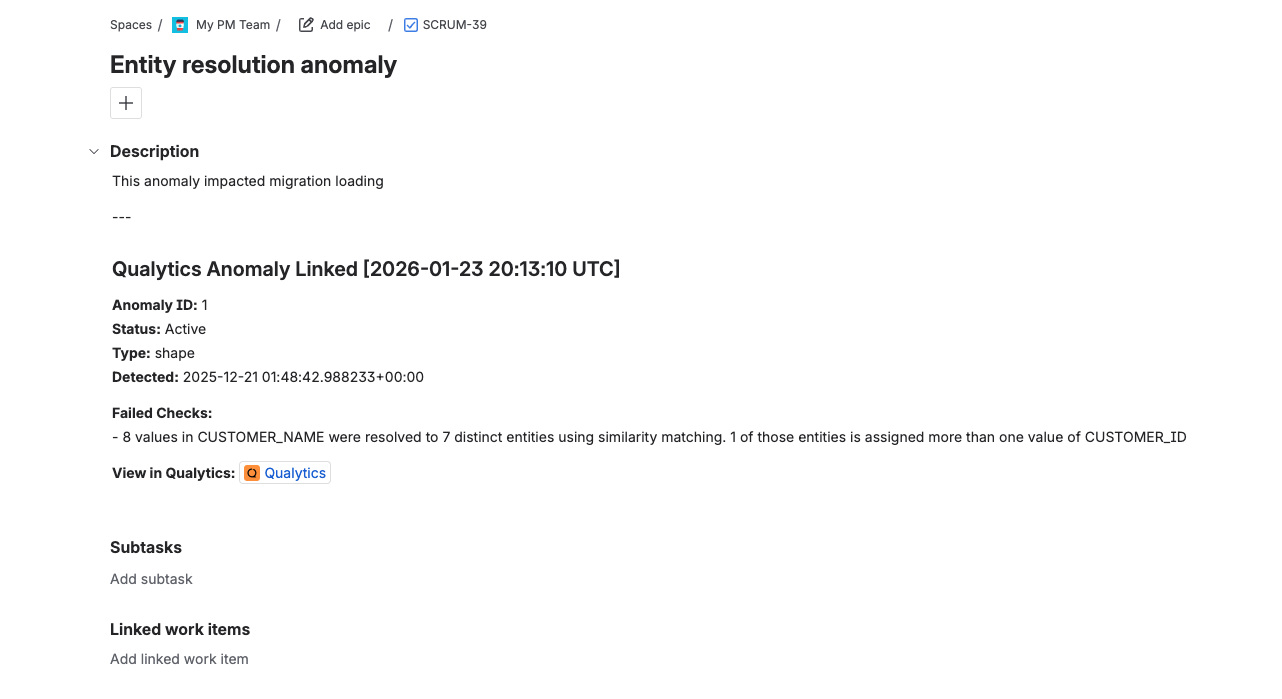Open the Qualytics link

point(293,472)
